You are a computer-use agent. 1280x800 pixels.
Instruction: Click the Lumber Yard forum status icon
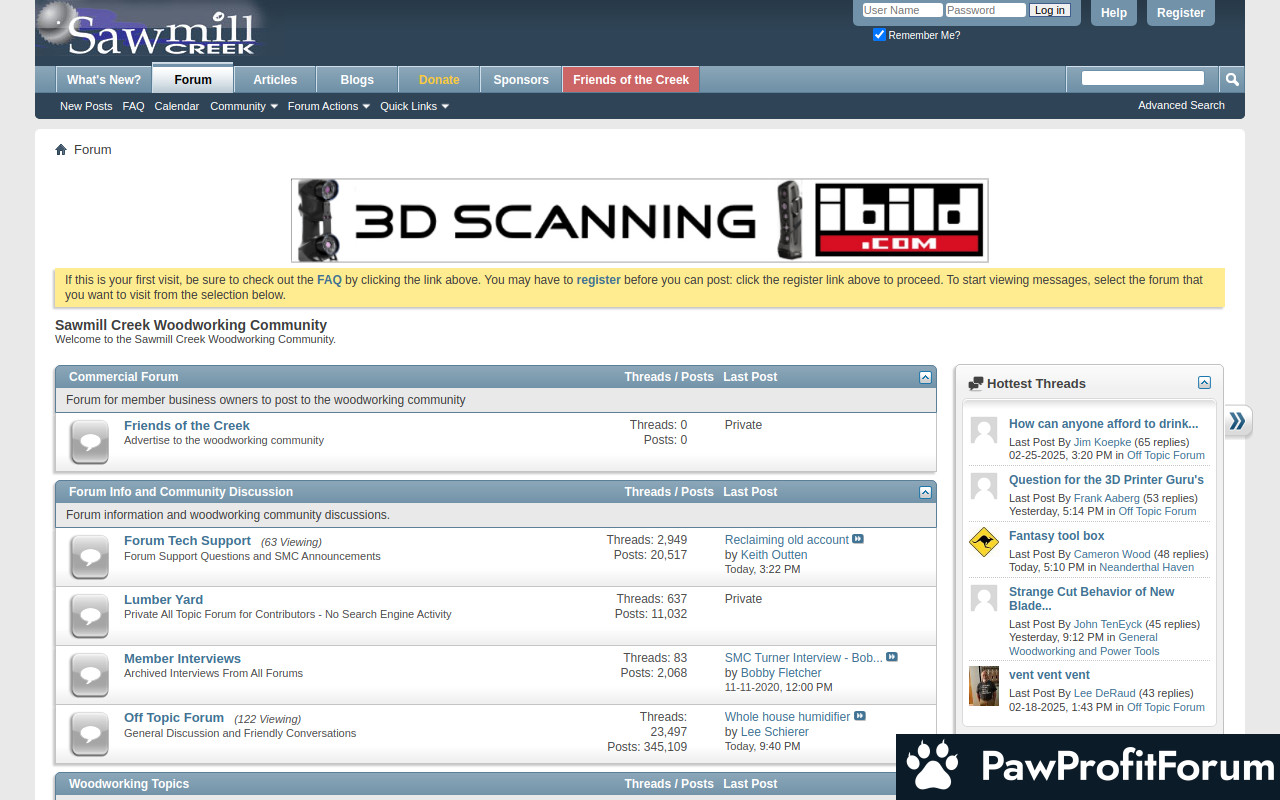(x=89, y=616)
